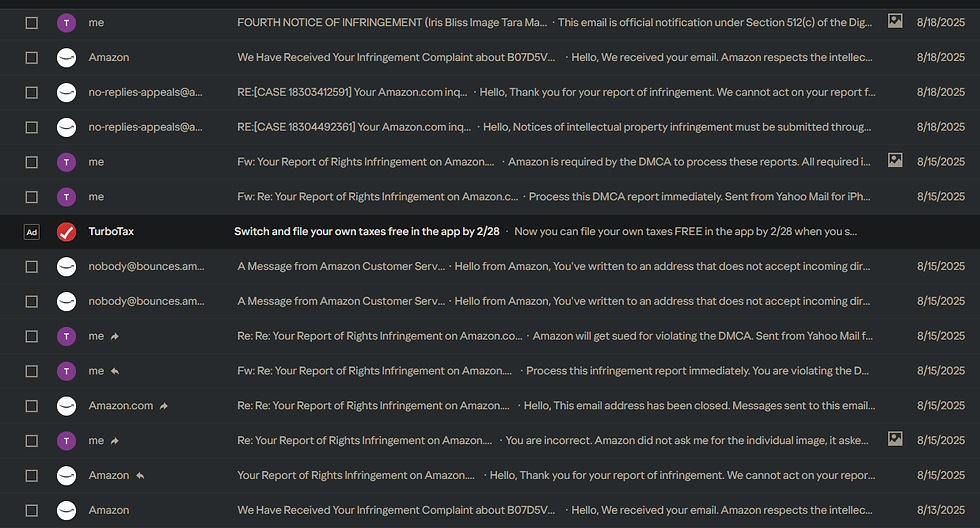
Task: Click the TurboTax red checkmark logo
Action: tap(66, 232)
